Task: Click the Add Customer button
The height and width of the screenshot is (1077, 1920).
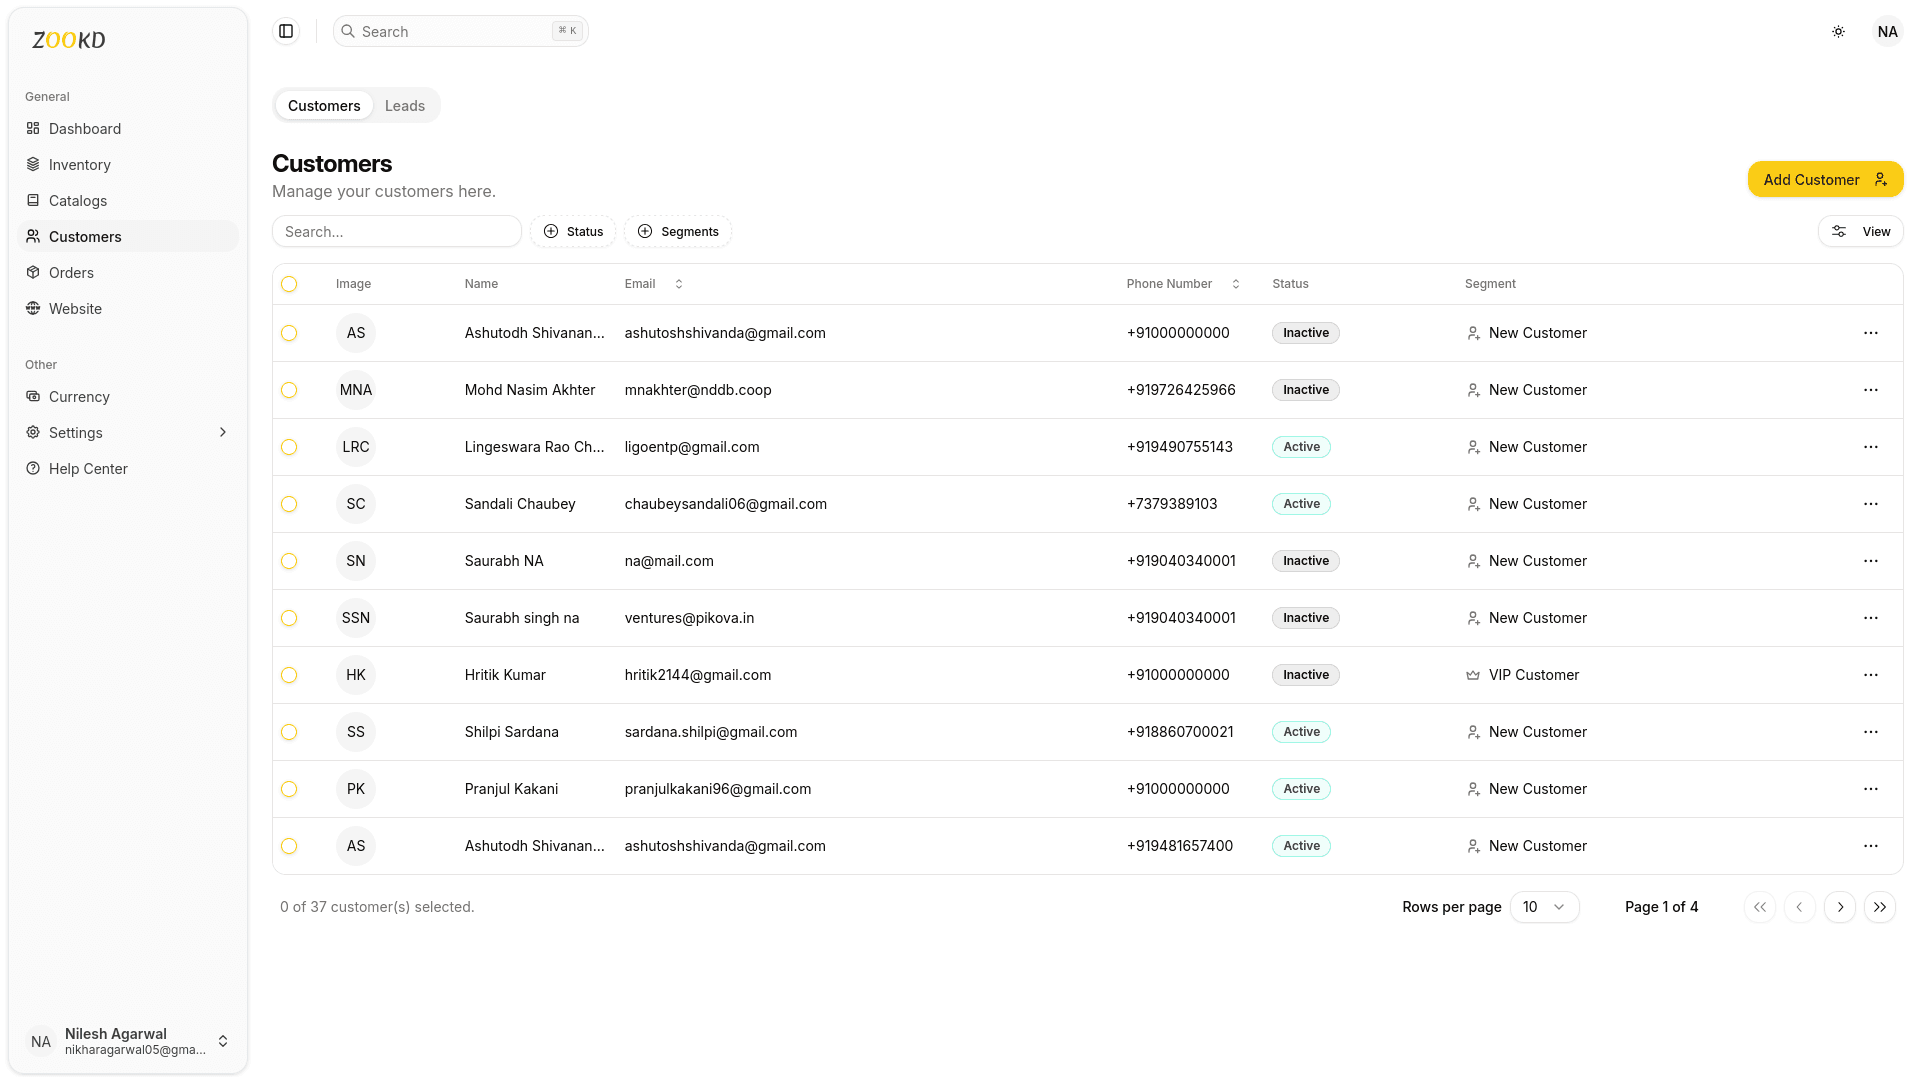Action: [x=1824, y=180]
